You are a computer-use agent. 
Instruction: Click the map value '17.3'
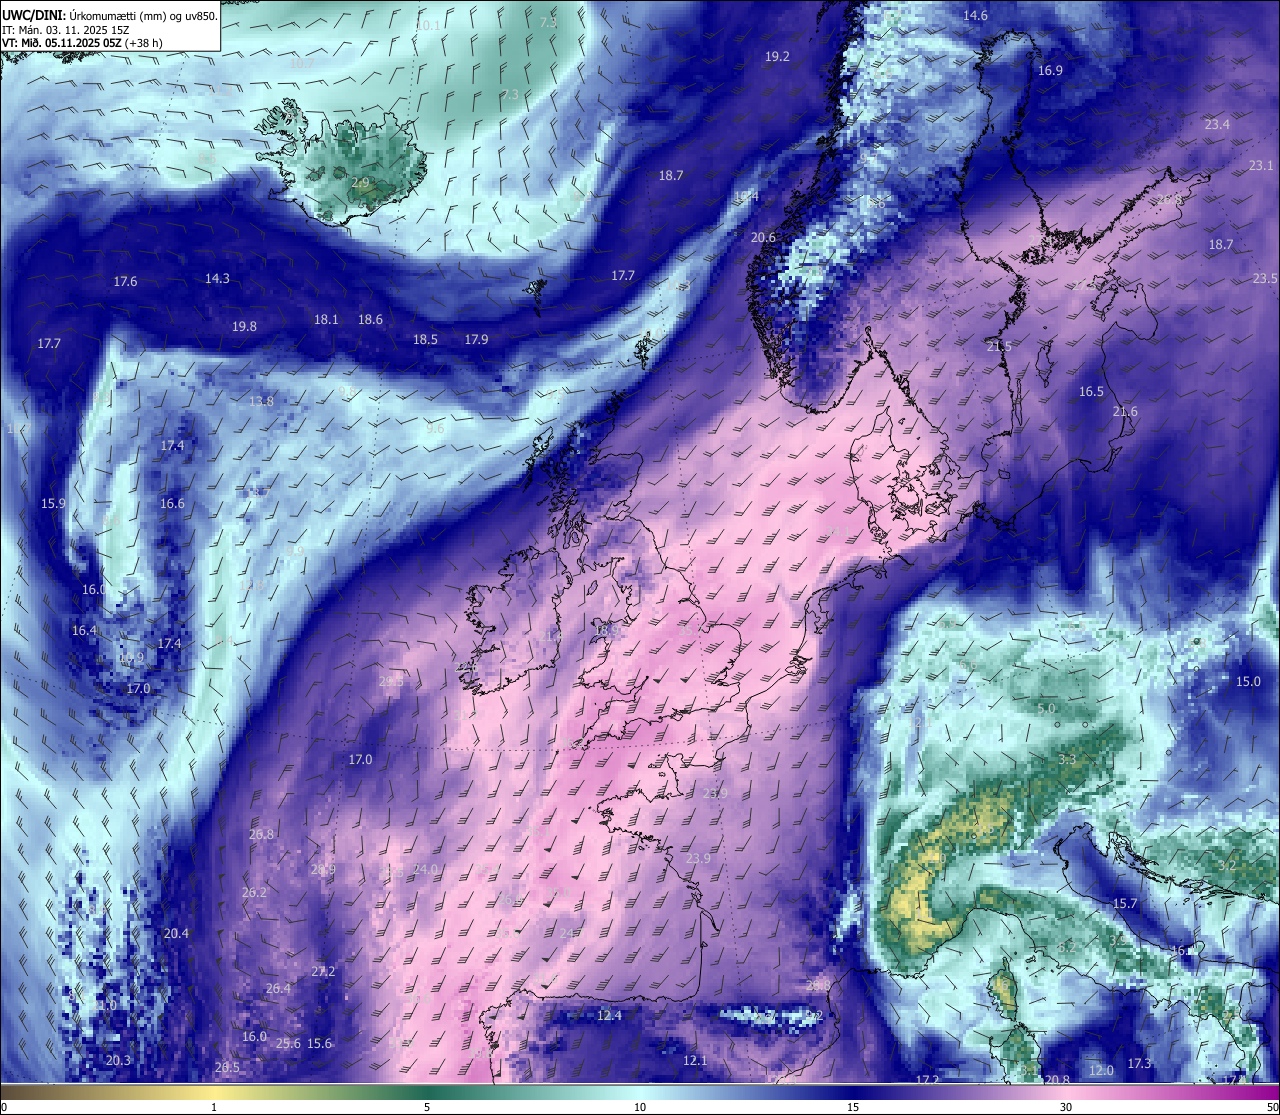1139,1064
